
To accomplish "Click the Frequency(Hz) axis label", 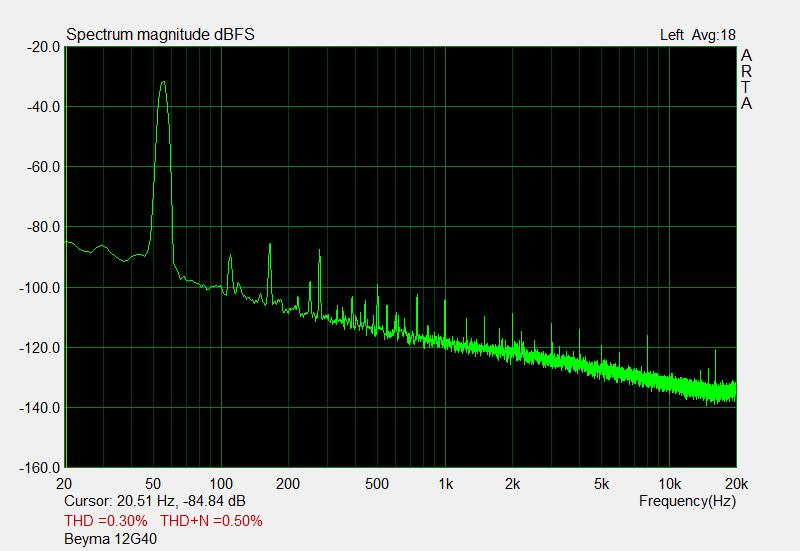I will 686,500.
